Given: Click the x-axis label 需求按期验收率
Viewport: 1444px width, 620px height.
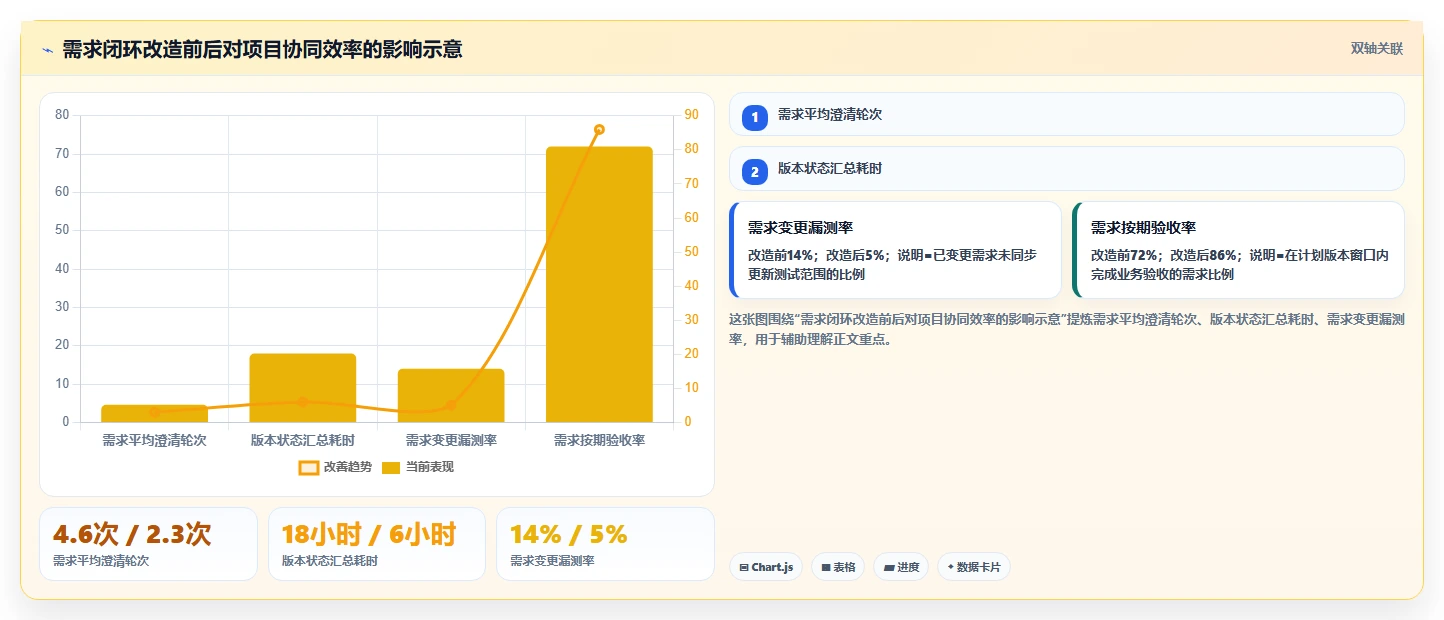Looking at the screenshot, I should (x=599, y=440).
